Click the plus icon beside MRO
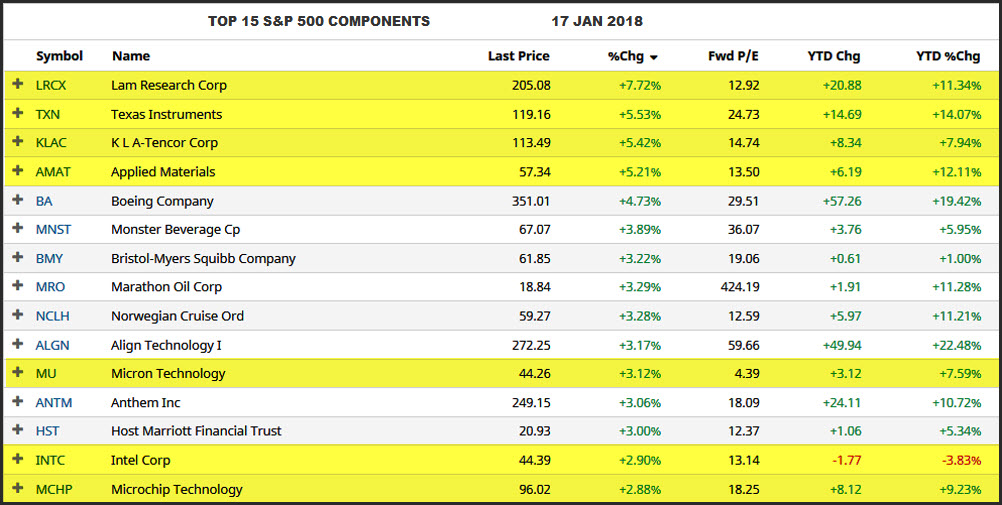 (17, 287)
